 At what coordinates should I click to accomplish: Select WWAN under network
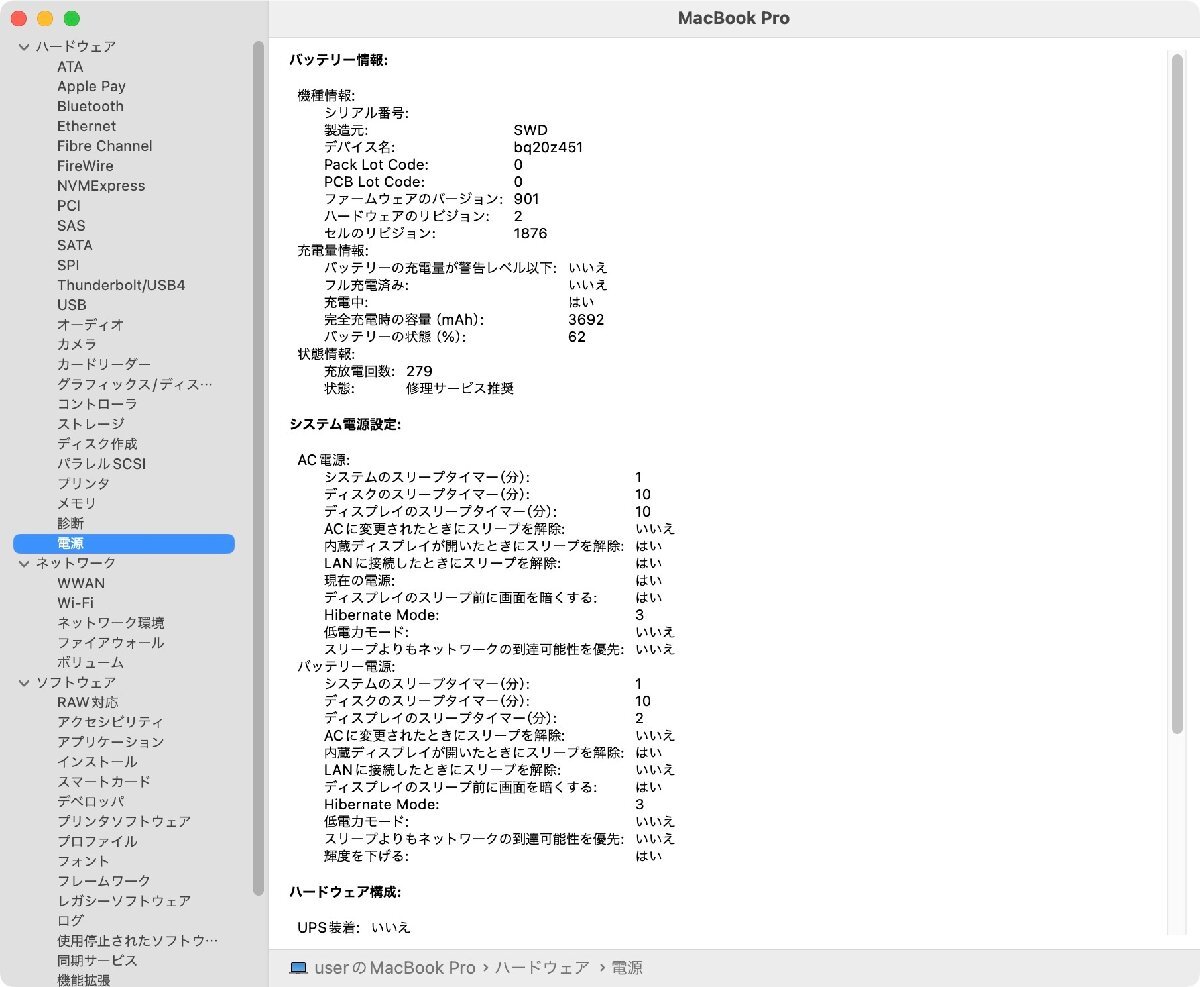[81, 583]
